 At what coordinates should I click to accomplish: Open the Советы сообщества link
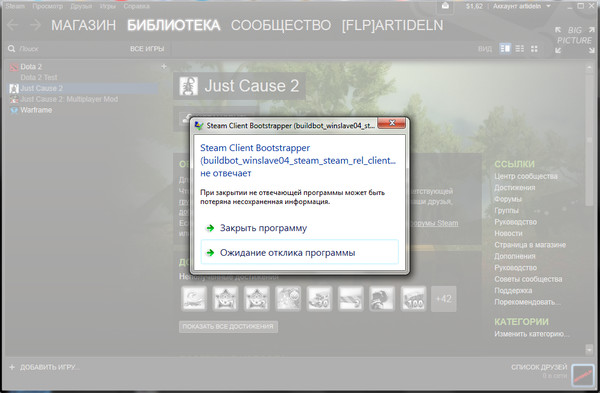coord(528,279)
